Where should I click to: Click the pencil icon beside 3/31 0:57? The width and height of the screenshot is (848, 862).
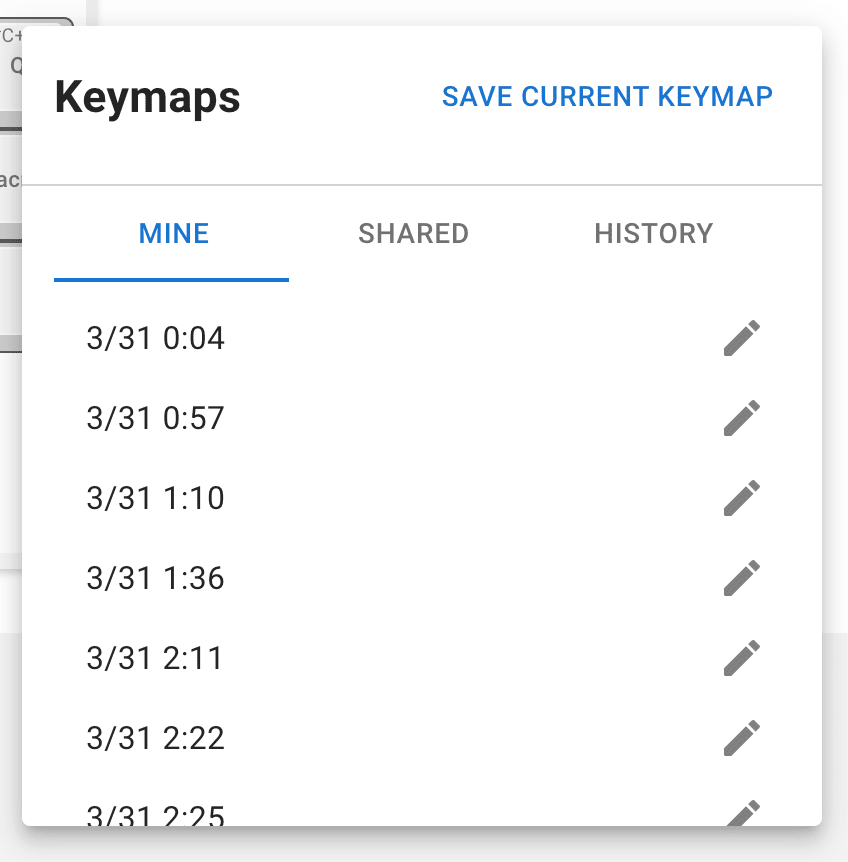[x=742, y=418]
